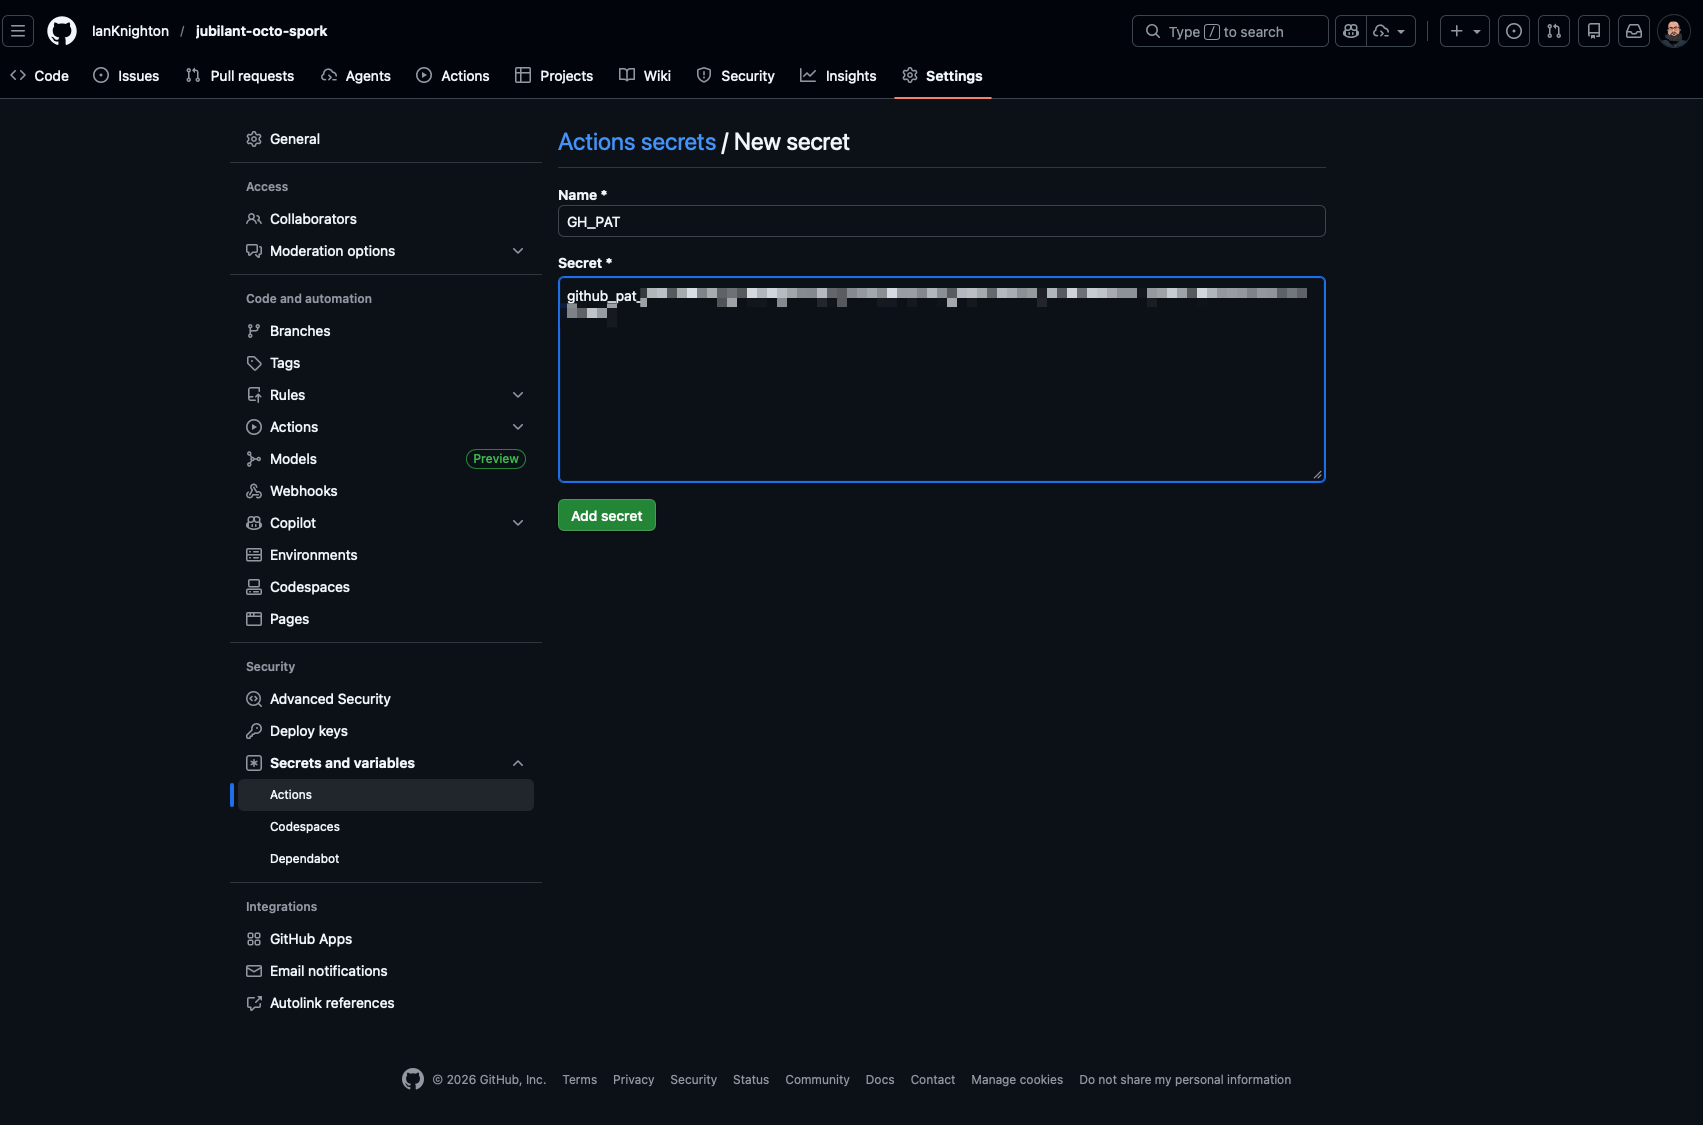Open the Privacy footer link

(634, 1080)
